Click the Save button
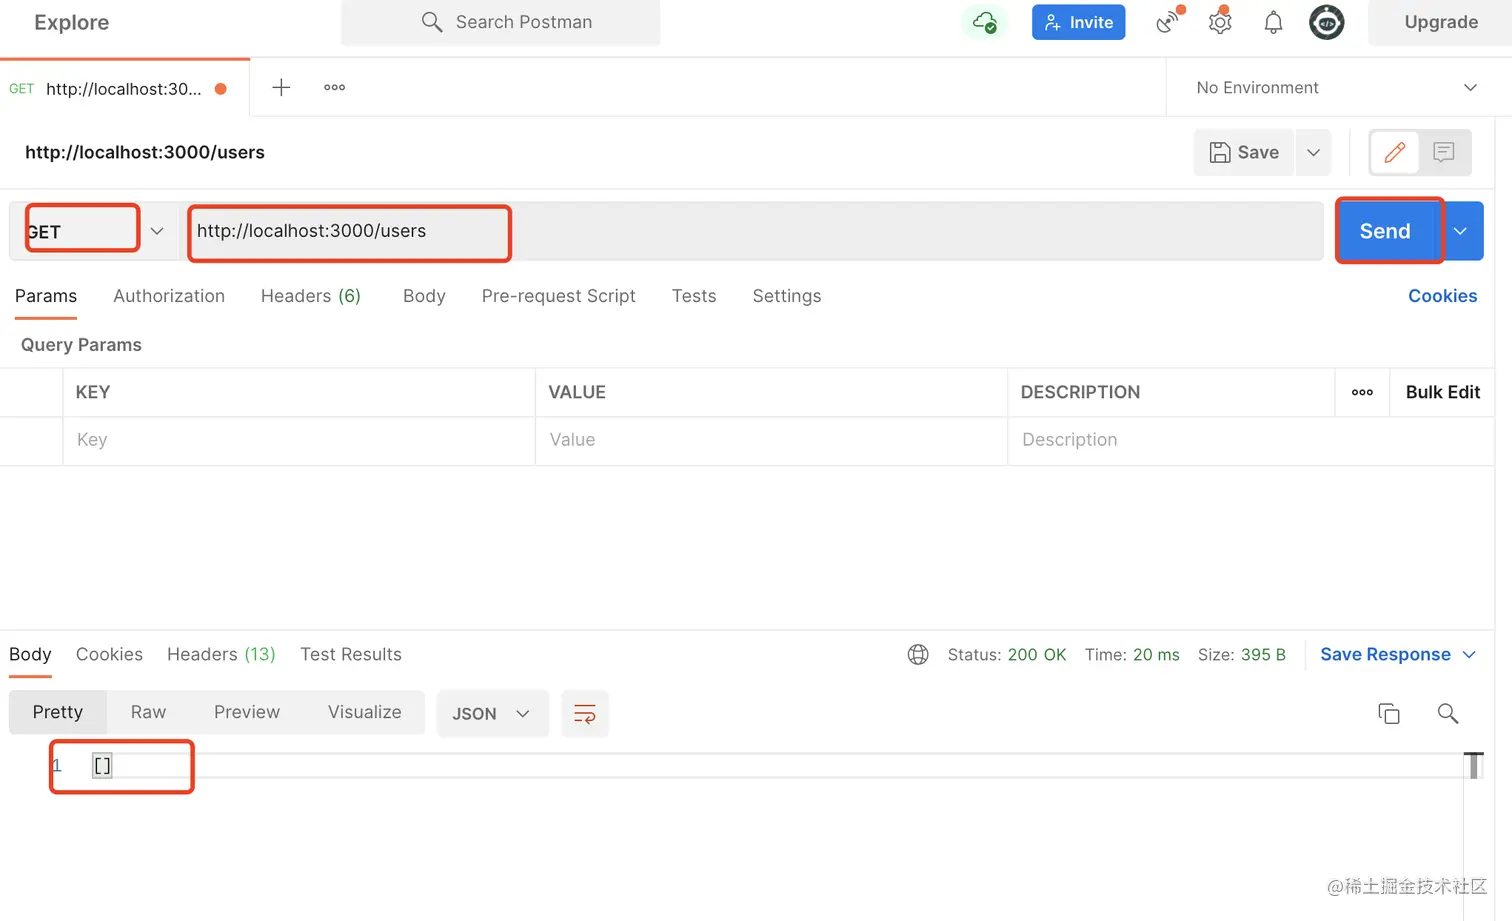 (1244, 152)
